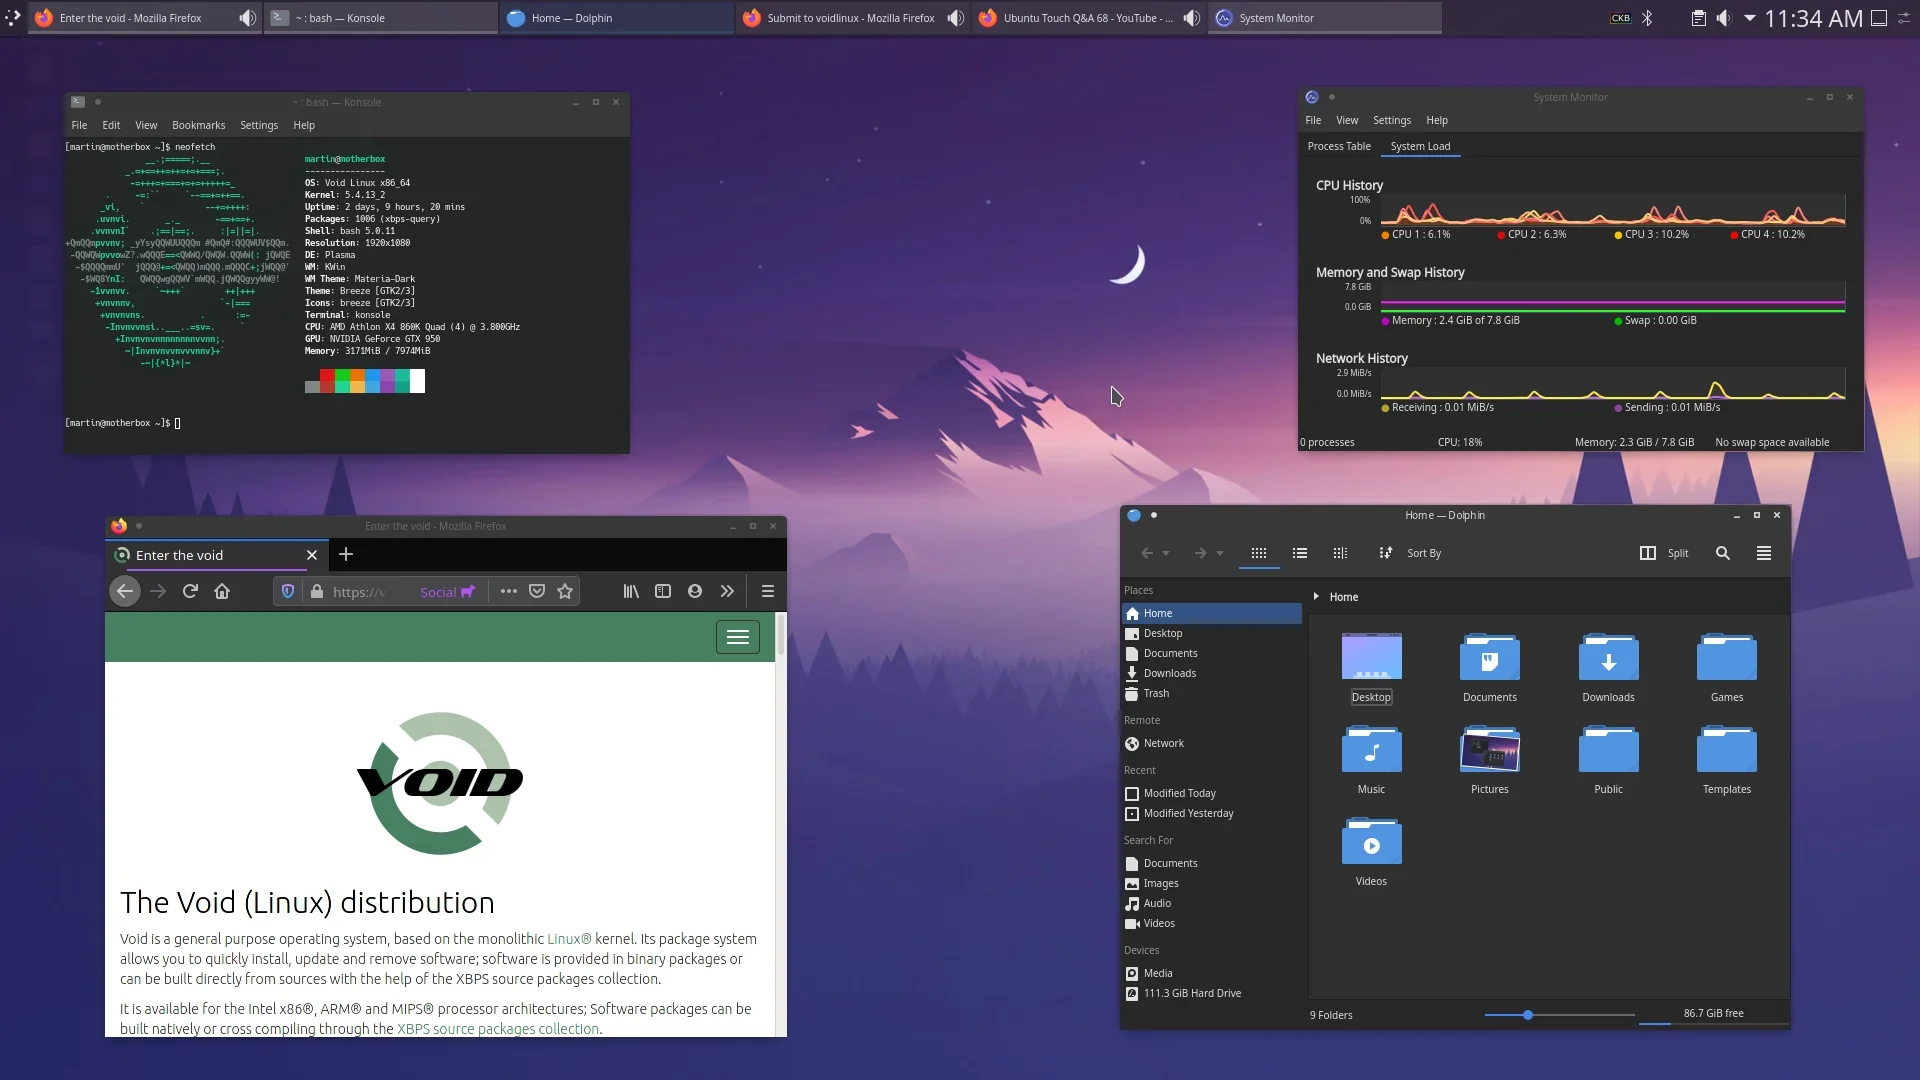Image resolution: width=1920 pixels, height=1080 pixels.
Task: Open XBPS source packages collection link
Action: click(498, 1029)
